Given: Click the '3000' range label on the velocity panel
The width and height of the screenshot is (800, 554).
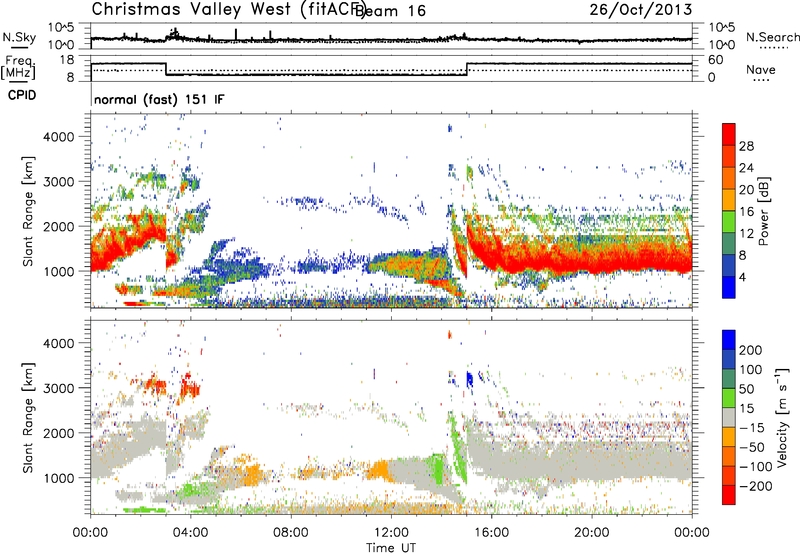Looking at the screenshot, I should pyautogui.click(x=58, y=388).
